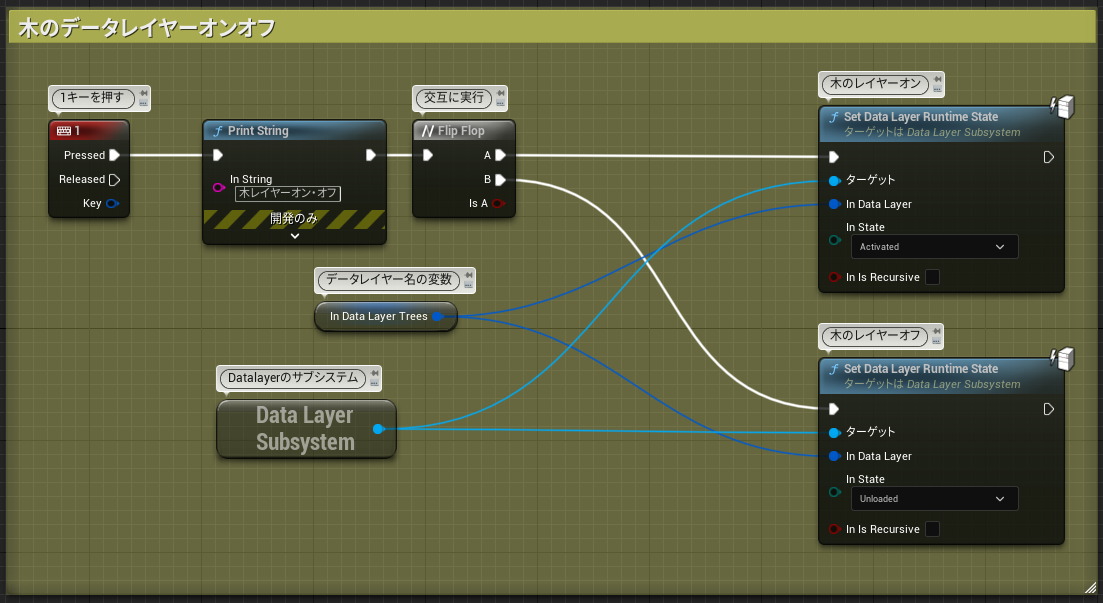The height and width of the screenshot is (603, 1103).
Task: Toggle pin on the 交互に実行 comment bubble
Action: (500, 93)
